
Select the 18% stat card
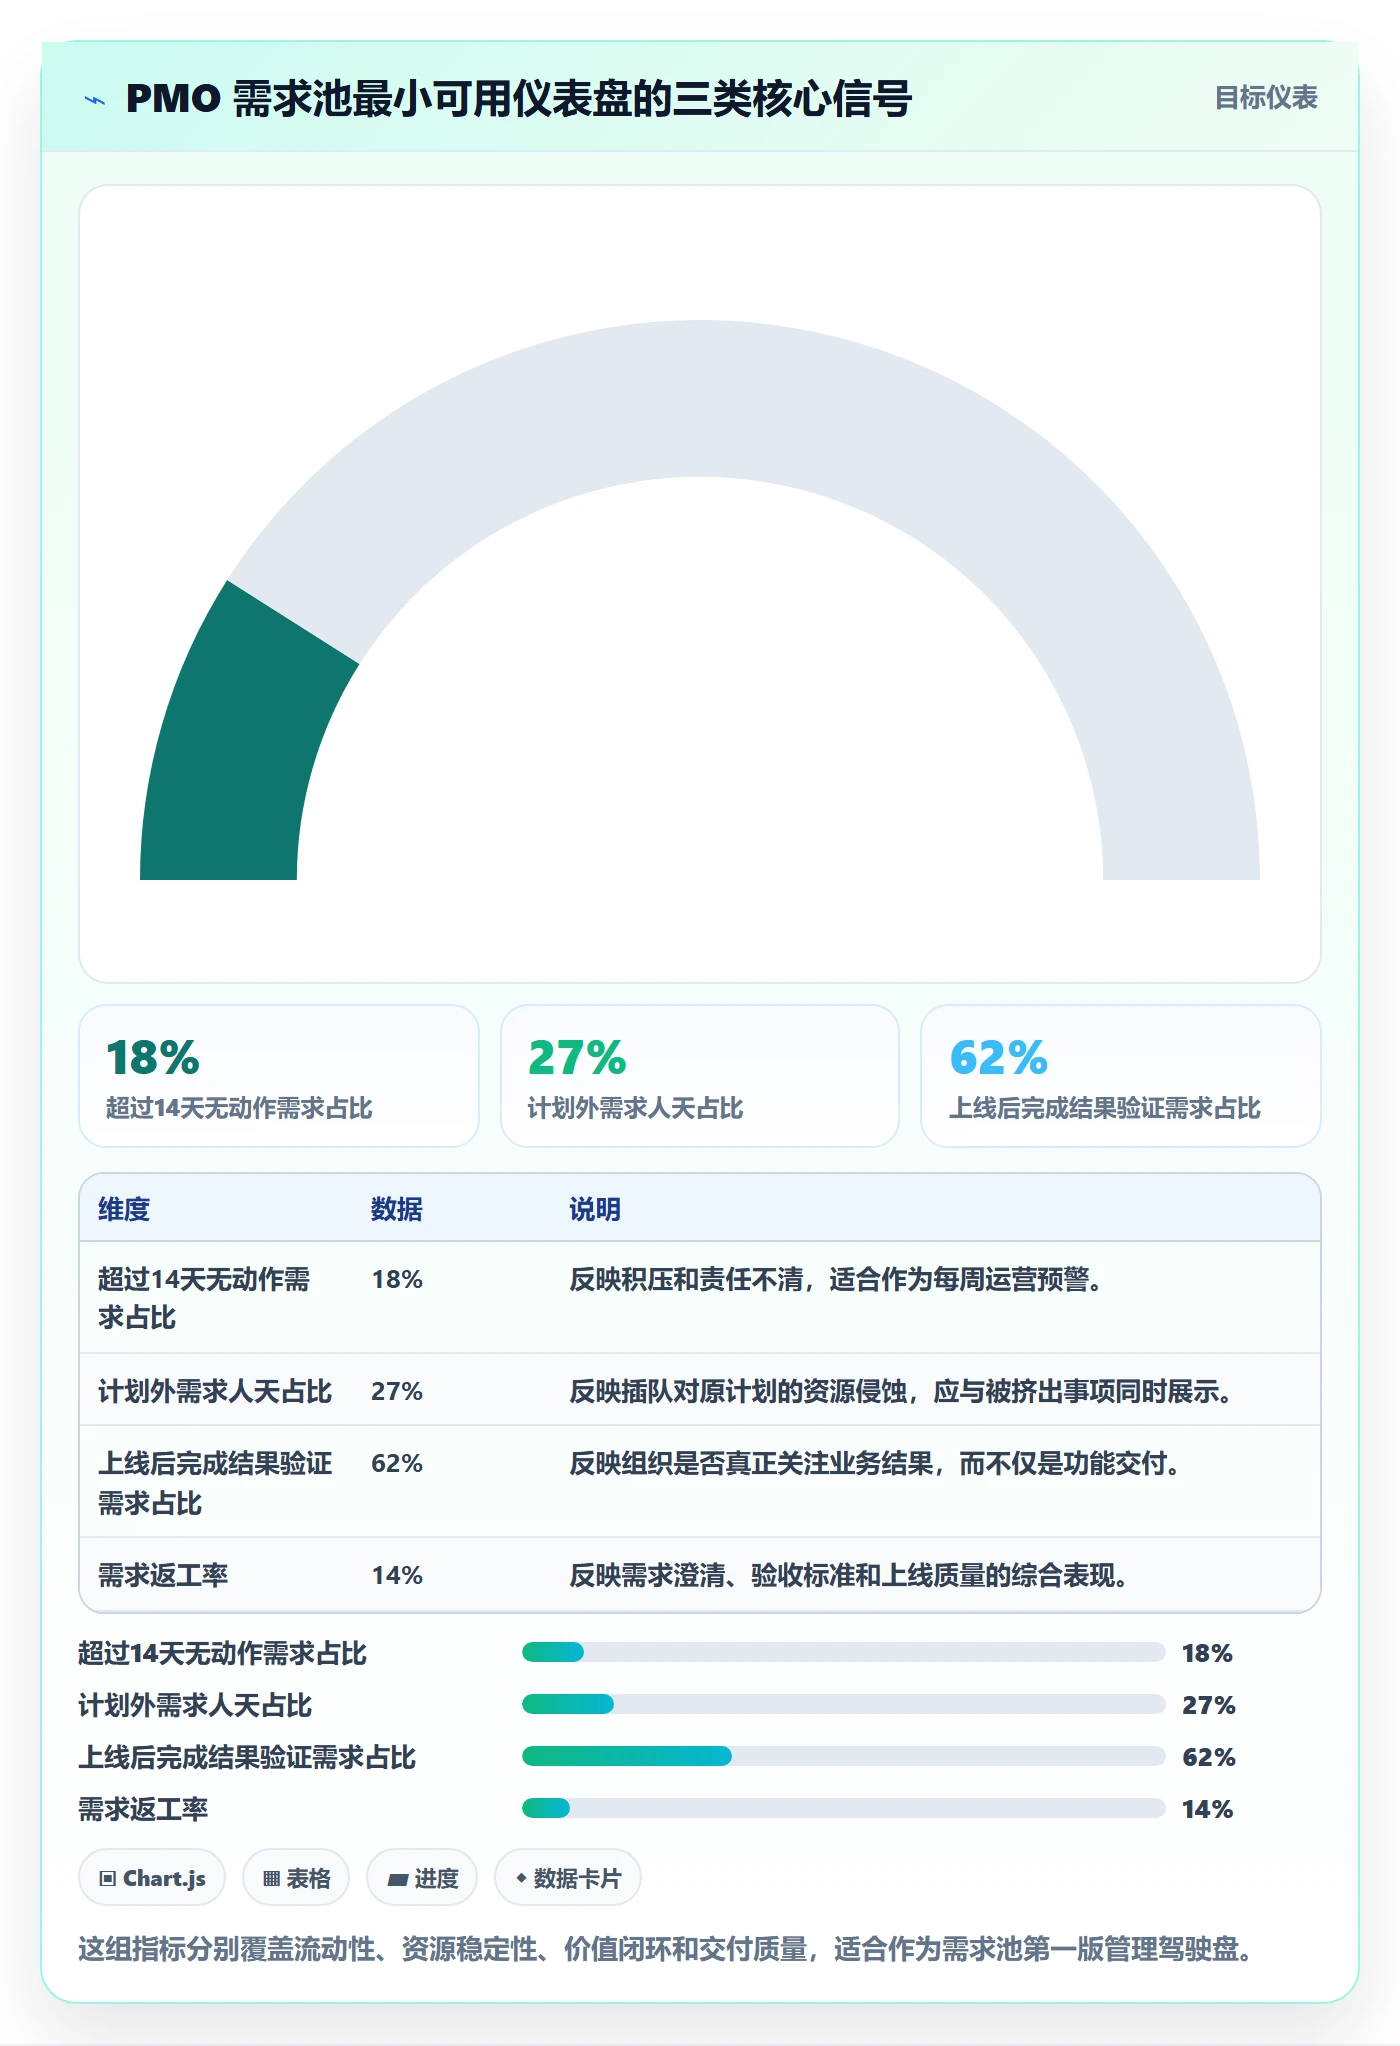pos(279,1076)
